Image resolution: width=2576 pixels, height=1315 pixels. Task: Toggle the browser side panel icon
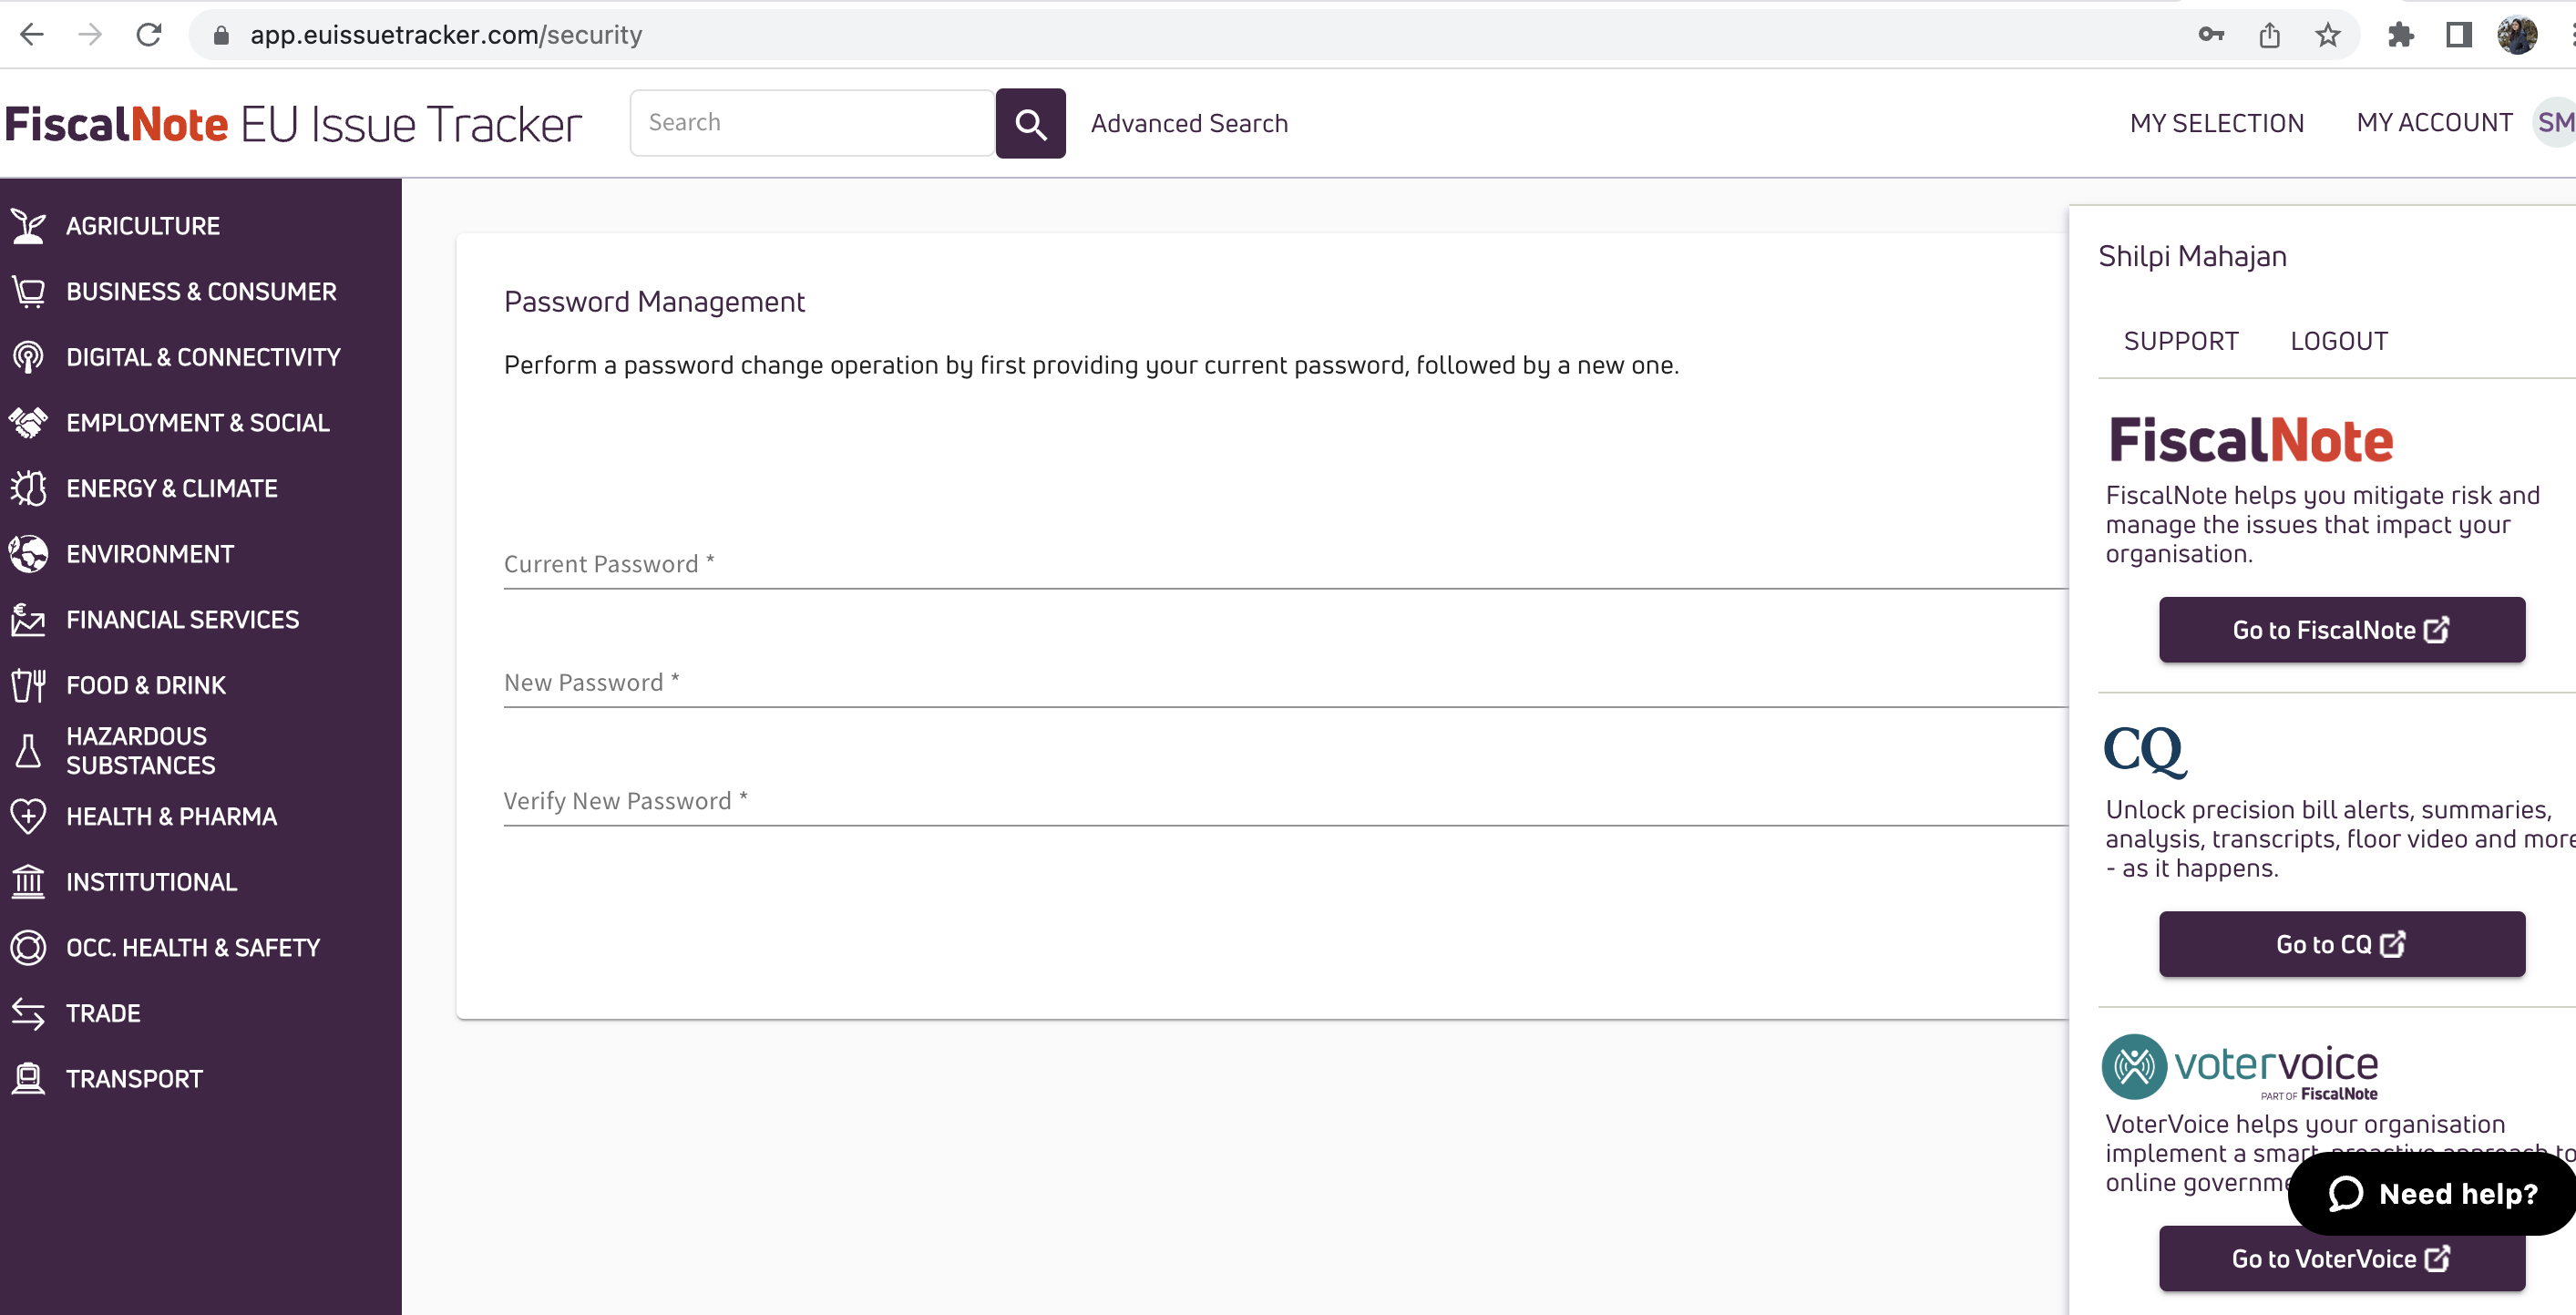(x=2459, y=35)
